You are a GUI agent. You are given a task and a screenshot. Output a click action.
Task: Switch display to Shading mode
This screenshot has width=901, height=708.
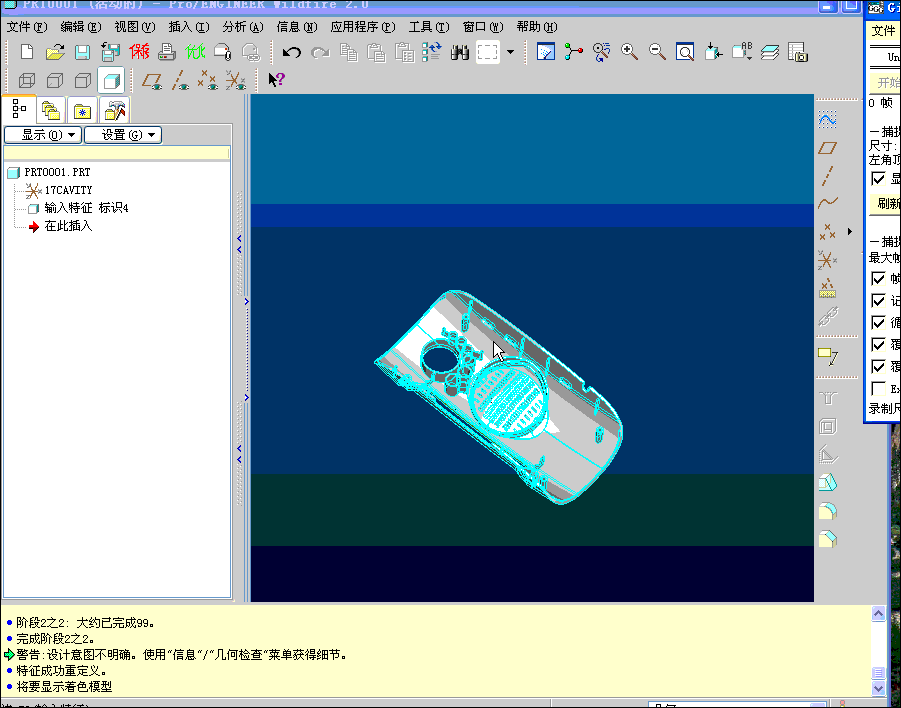click(x=111, y=80)
